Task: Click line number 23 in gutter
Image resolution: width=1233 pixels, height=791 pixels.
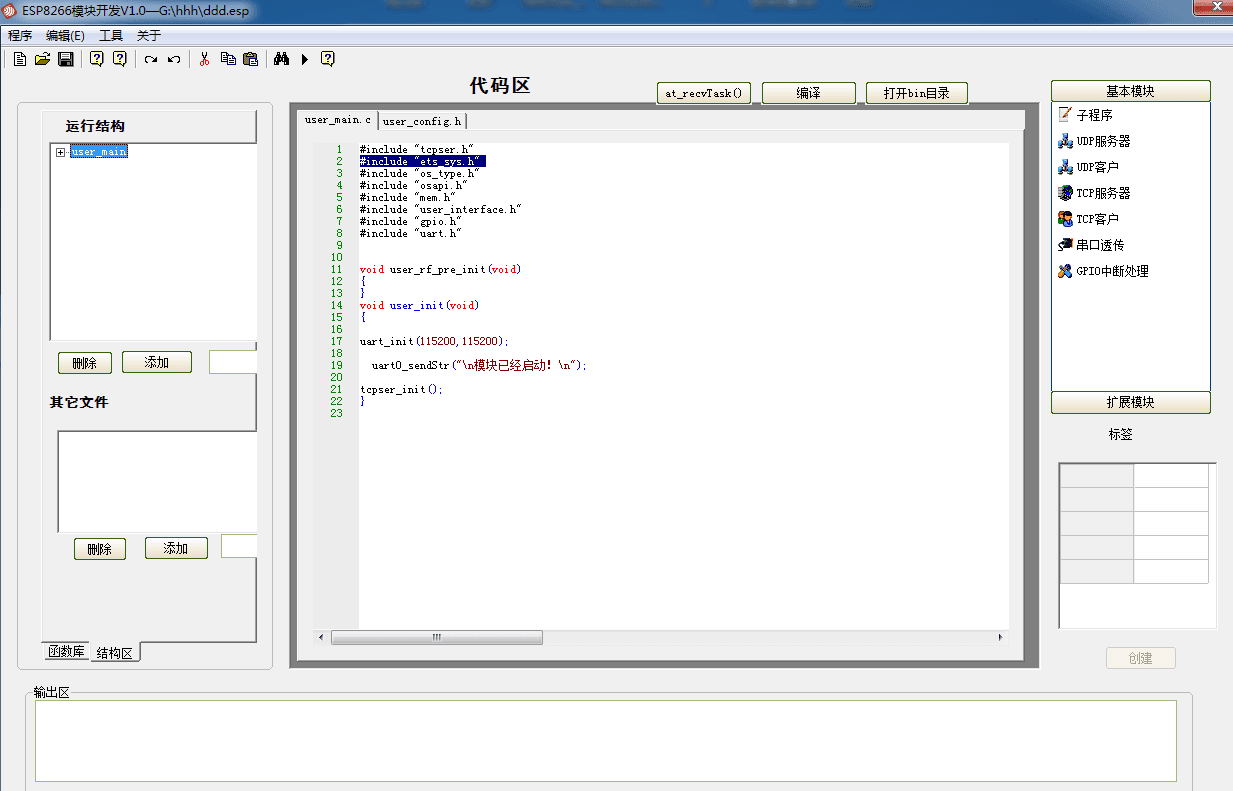Action: click(x=336, y=413)
